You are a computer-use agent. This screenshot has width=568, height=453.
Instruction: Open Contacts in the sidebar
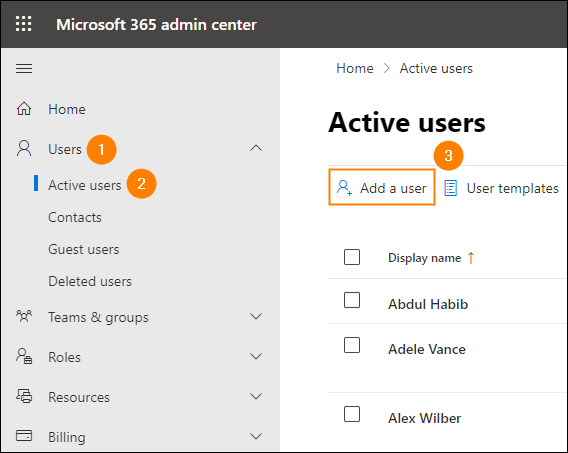click(75, 217)
